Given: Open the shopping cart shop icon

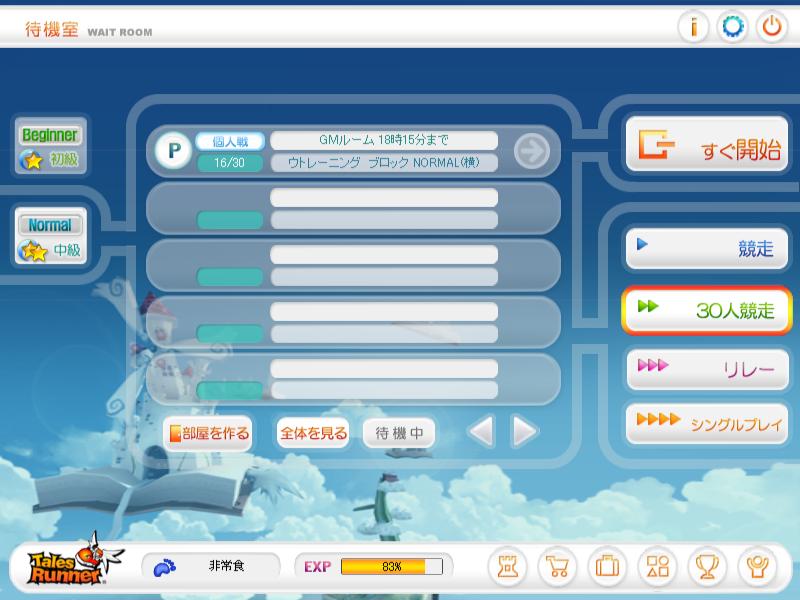Looking at the screenshot, I should point(557,566).
